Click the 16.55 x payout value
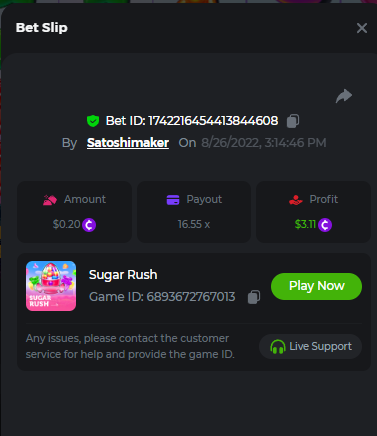Viewport: 377px width, 436px height. [194, 224]
